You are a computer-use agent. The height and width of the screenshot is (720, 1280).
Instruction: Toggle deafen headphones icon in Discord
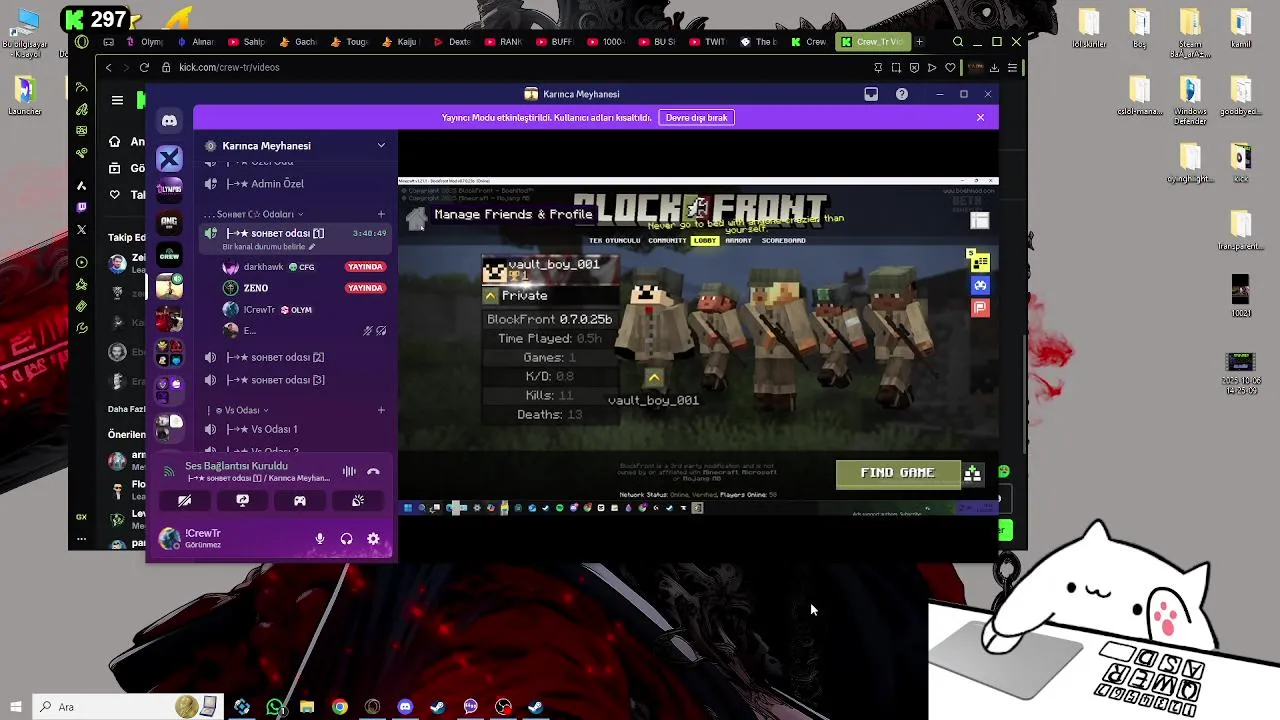[346, 539]
